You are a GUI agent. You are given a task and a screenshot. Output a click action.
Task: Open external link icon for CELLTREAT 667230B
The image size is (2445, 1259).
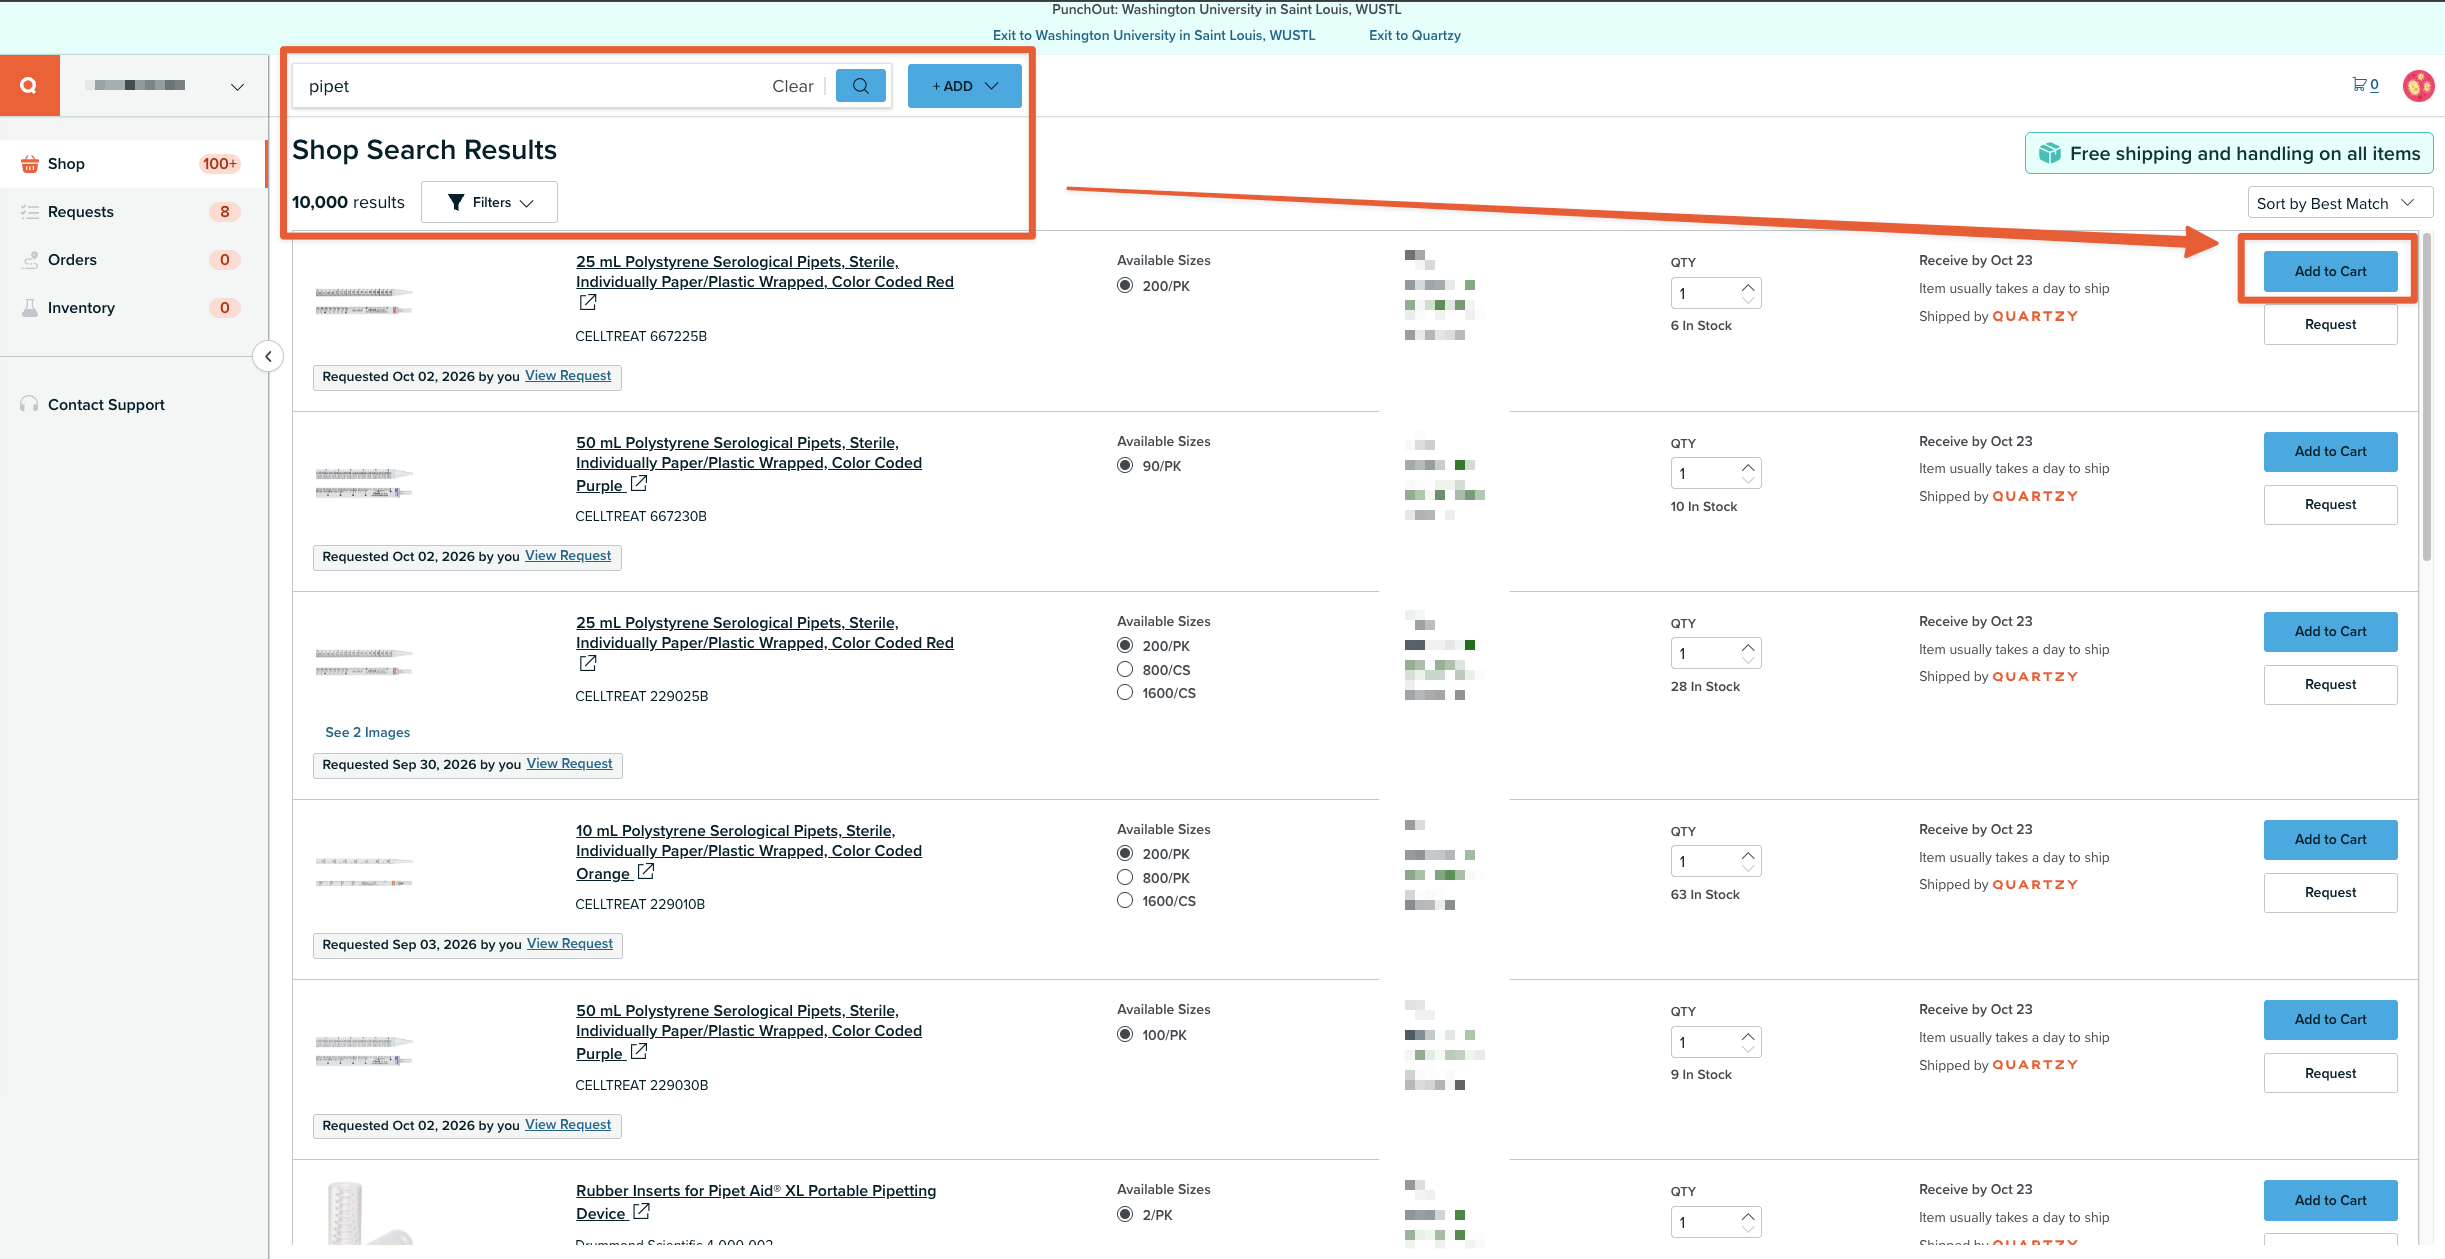(x=639, y=484)
